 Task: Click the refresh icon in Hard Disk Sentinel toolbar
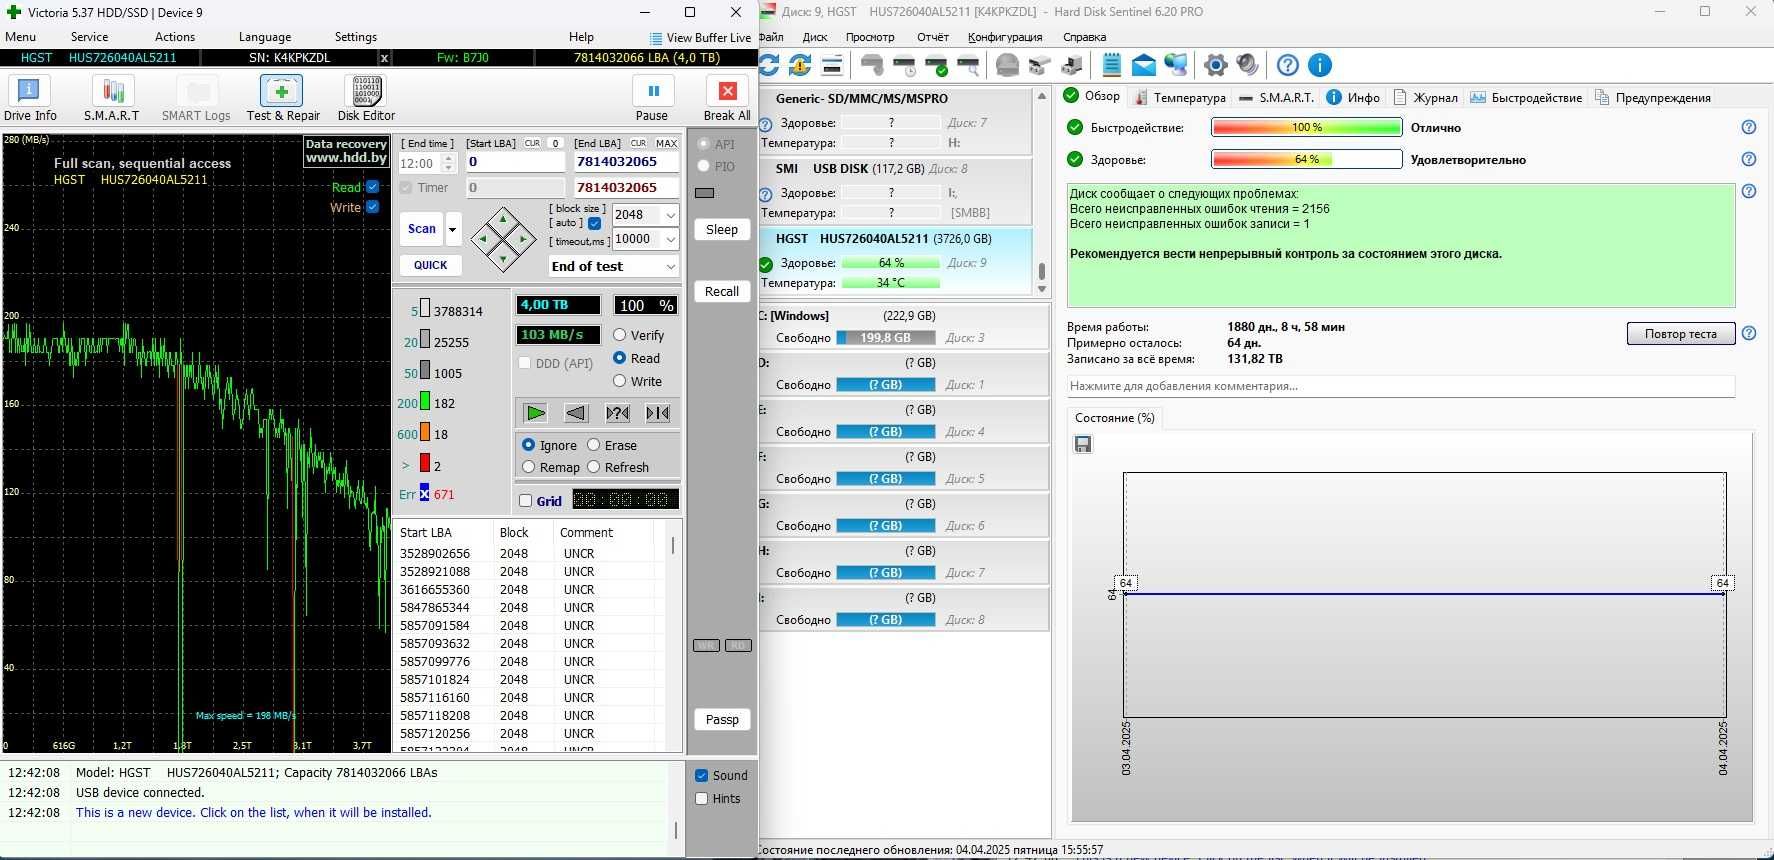[769, 66]
